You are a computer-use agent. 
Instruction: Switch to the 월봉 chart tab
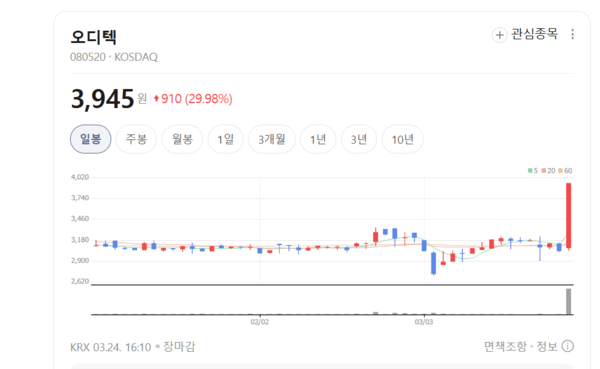(182, 139)
